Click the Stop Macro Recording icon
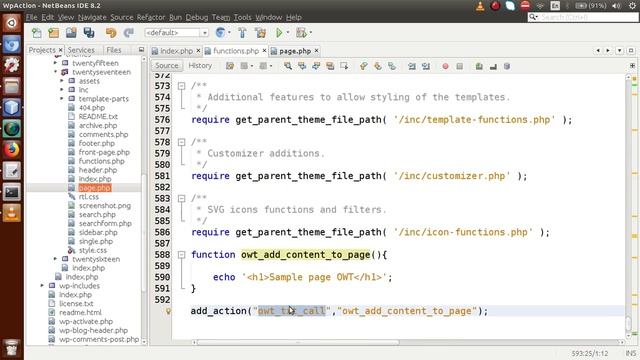The image size is (640, 360). coord(460,66)
